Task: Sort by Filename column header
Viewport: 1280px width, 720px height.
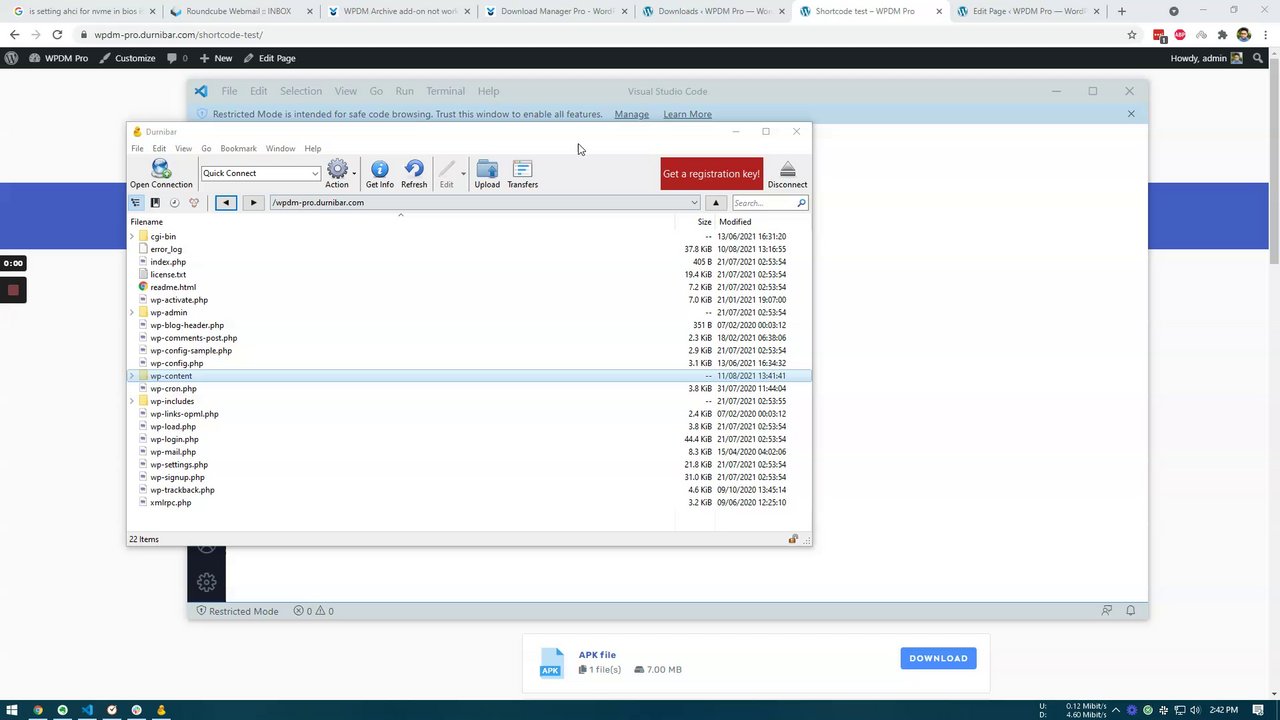Action: [x=146, y=222]
